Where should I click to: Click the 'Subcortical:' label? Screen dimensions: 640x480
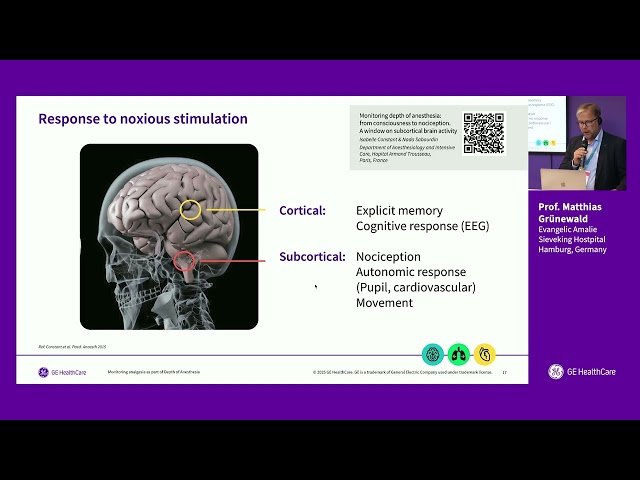tap(312, 257)
